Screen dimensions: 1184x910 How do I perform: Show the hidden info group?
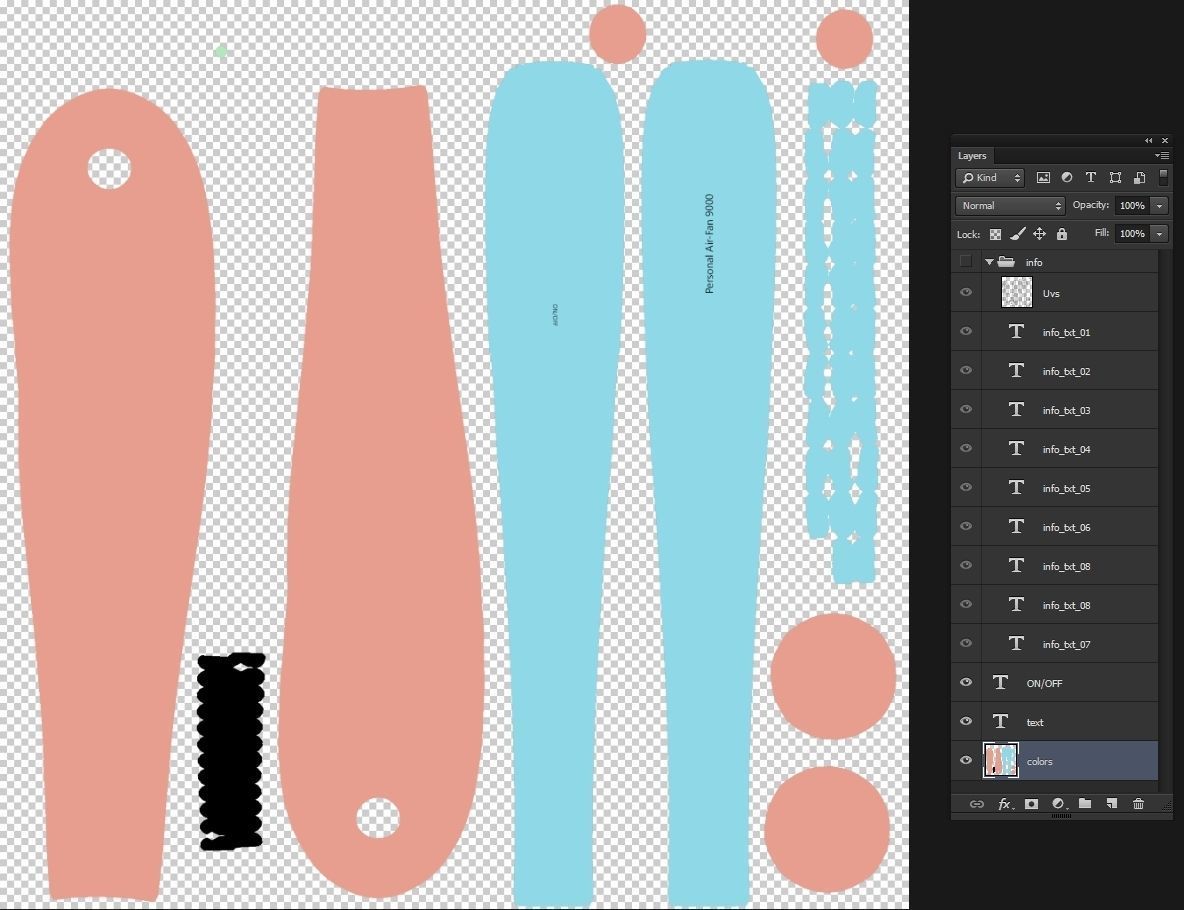click(x=966, y=261)
